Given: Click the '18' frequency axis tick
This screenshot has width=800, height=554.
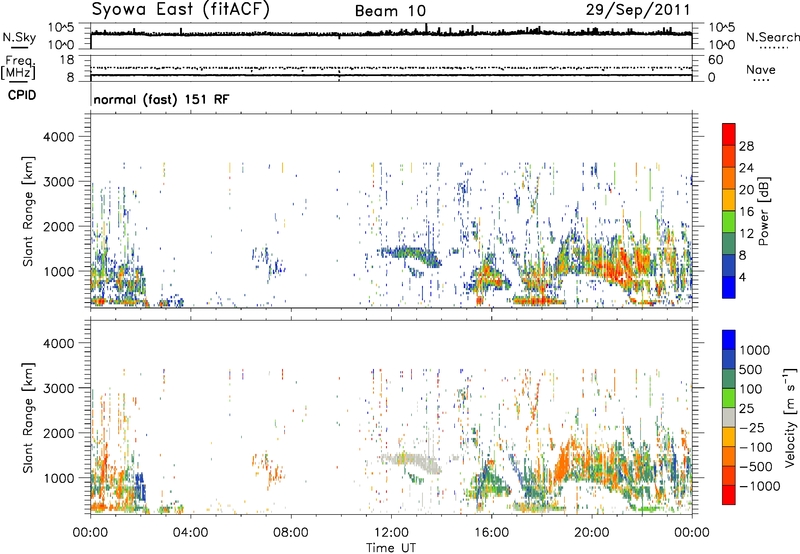Looking at the screenshot, I should [67, 60].
